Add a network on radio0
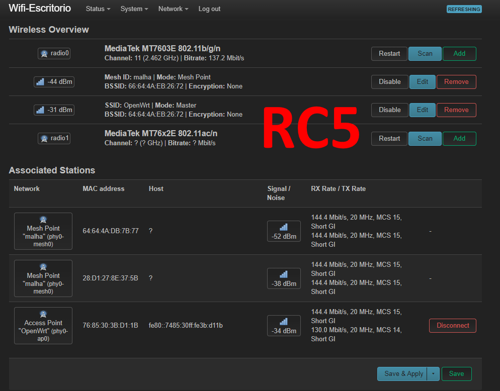Viewport: 500px width, 391px height. point(459,54)
